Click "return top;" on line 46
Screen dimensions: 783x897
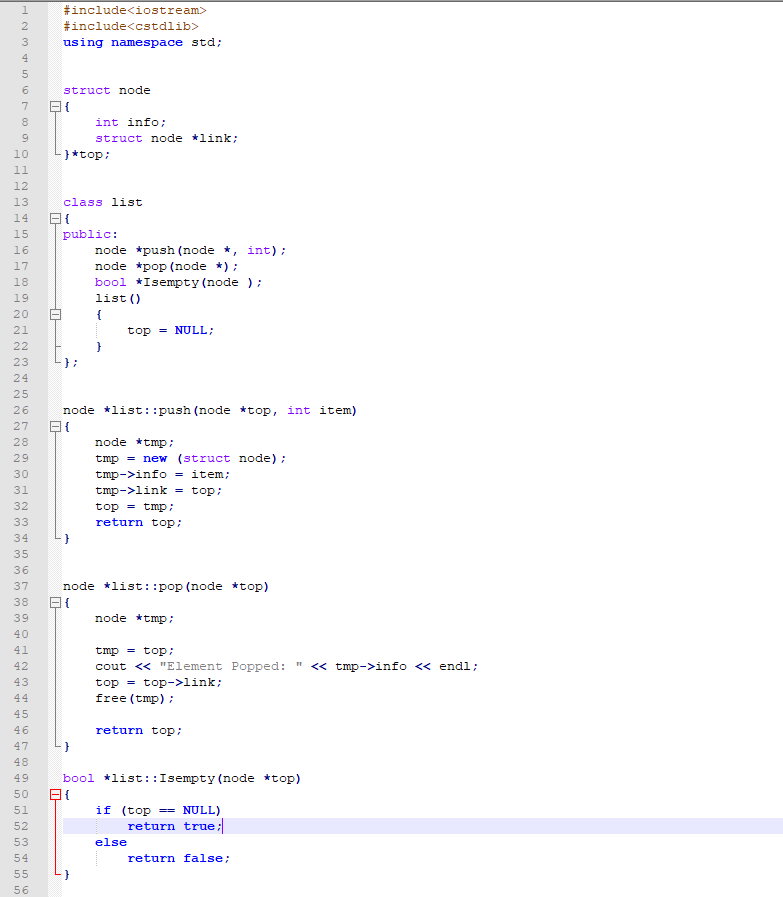click(x=138, y=731)
